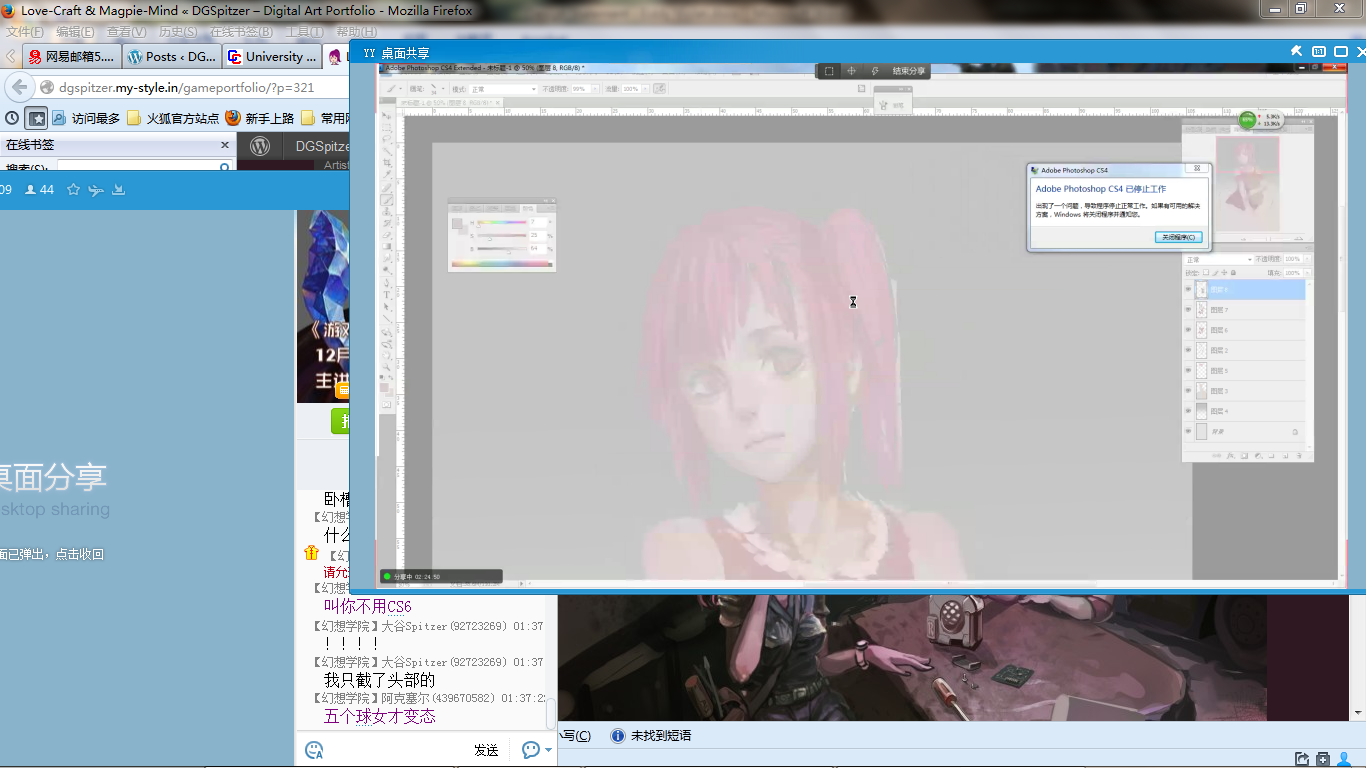Click the tab strip scroll-left arrow
Viewport: 1366px width, 768px height.
coord(10,56)
